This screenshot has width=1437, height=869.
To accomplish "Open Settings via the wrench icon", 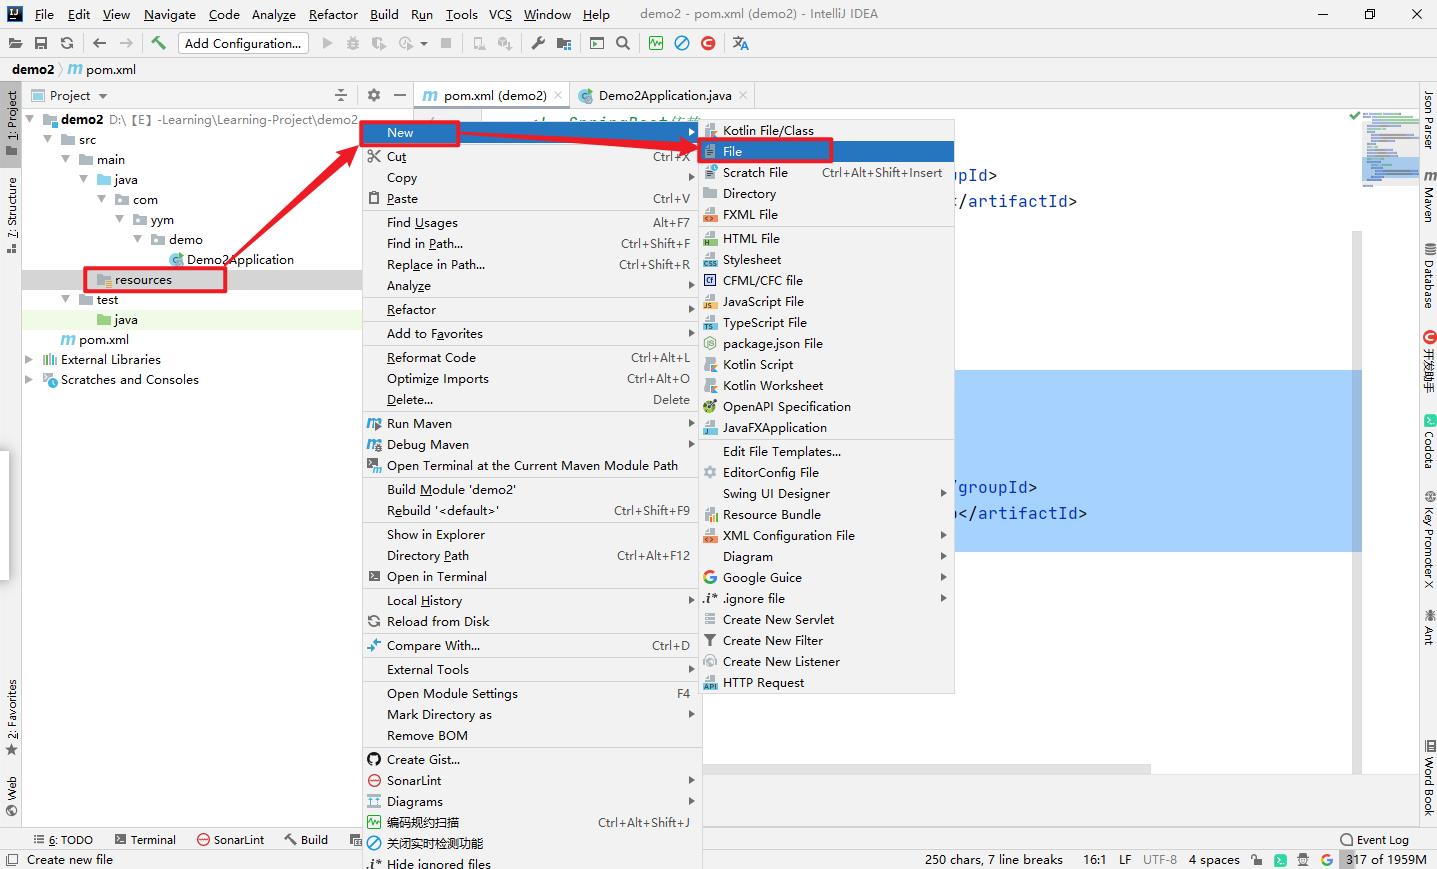I will pos(538,43).
